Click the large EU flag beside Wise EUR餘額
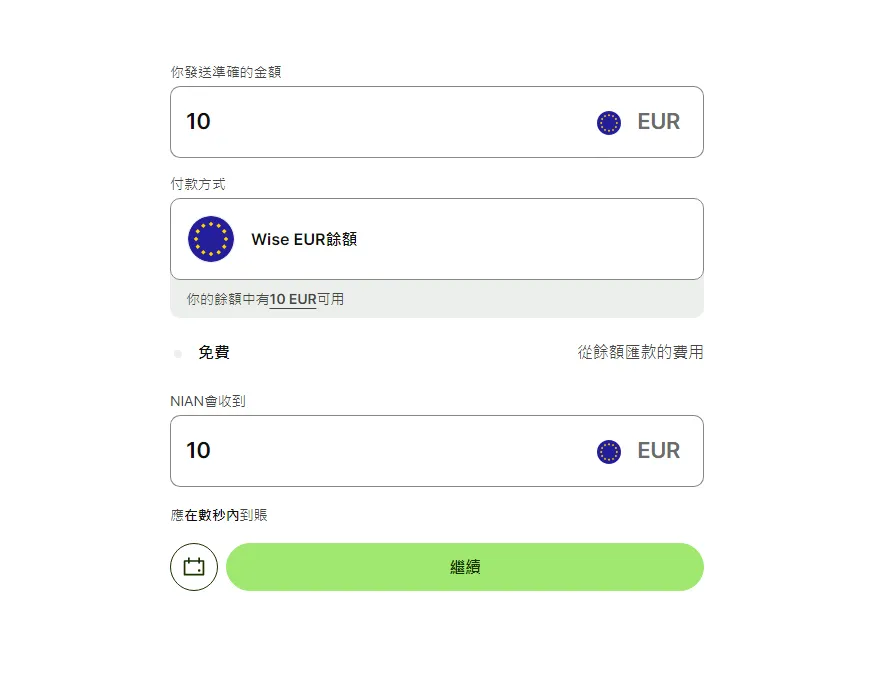The width and height of the screenshot is (882, 687). tap(211, 239)
